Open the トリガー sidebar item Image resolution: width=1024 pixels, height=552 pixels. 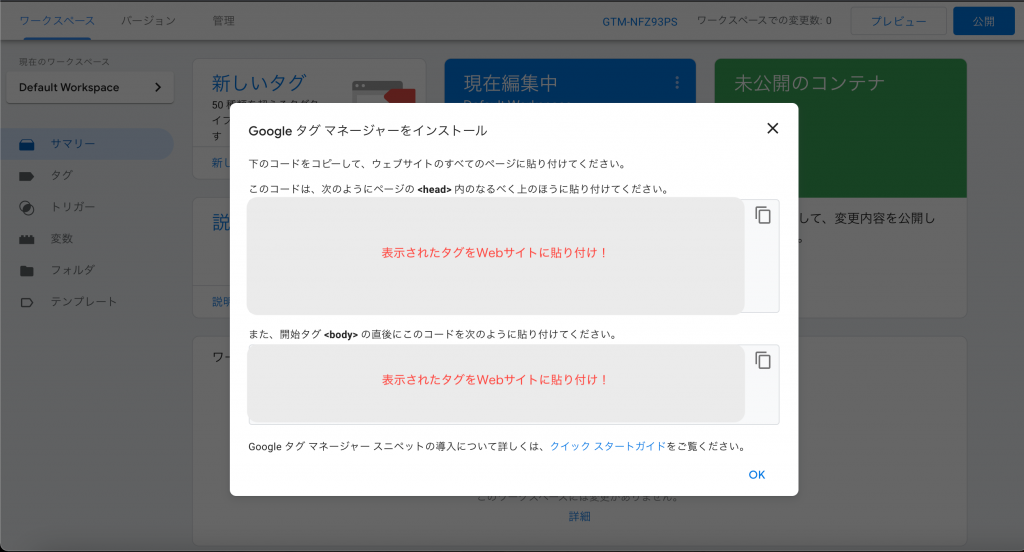point(88,207)
